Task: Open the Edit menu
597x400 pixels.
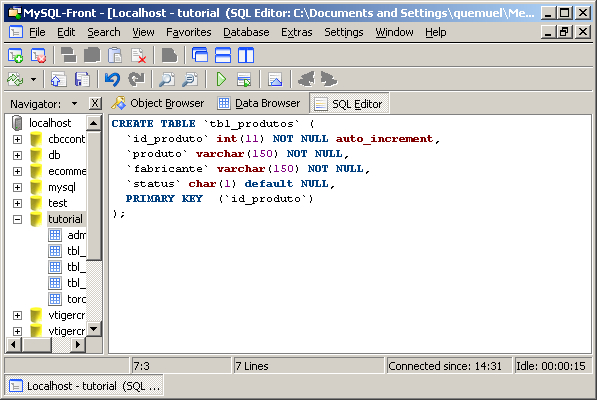Action: [66, 32]
